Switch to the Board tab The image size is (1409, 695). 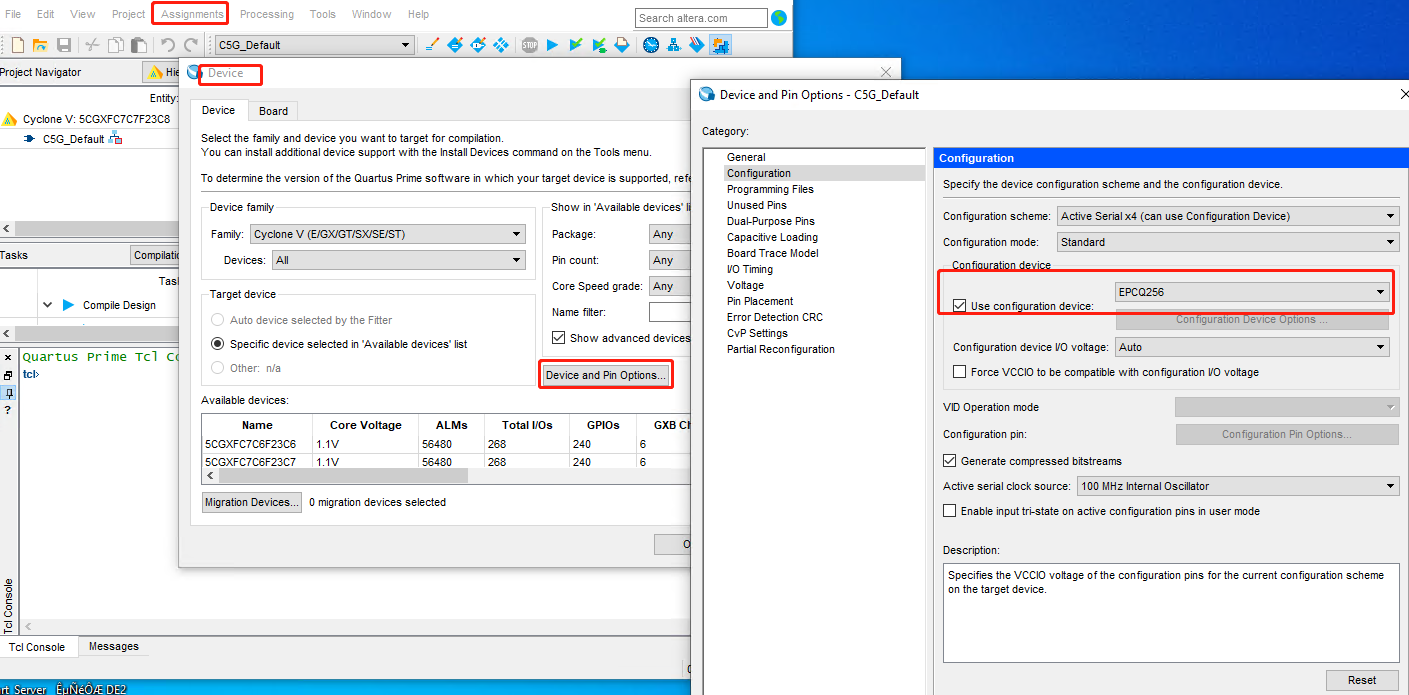tap(273, 111)
